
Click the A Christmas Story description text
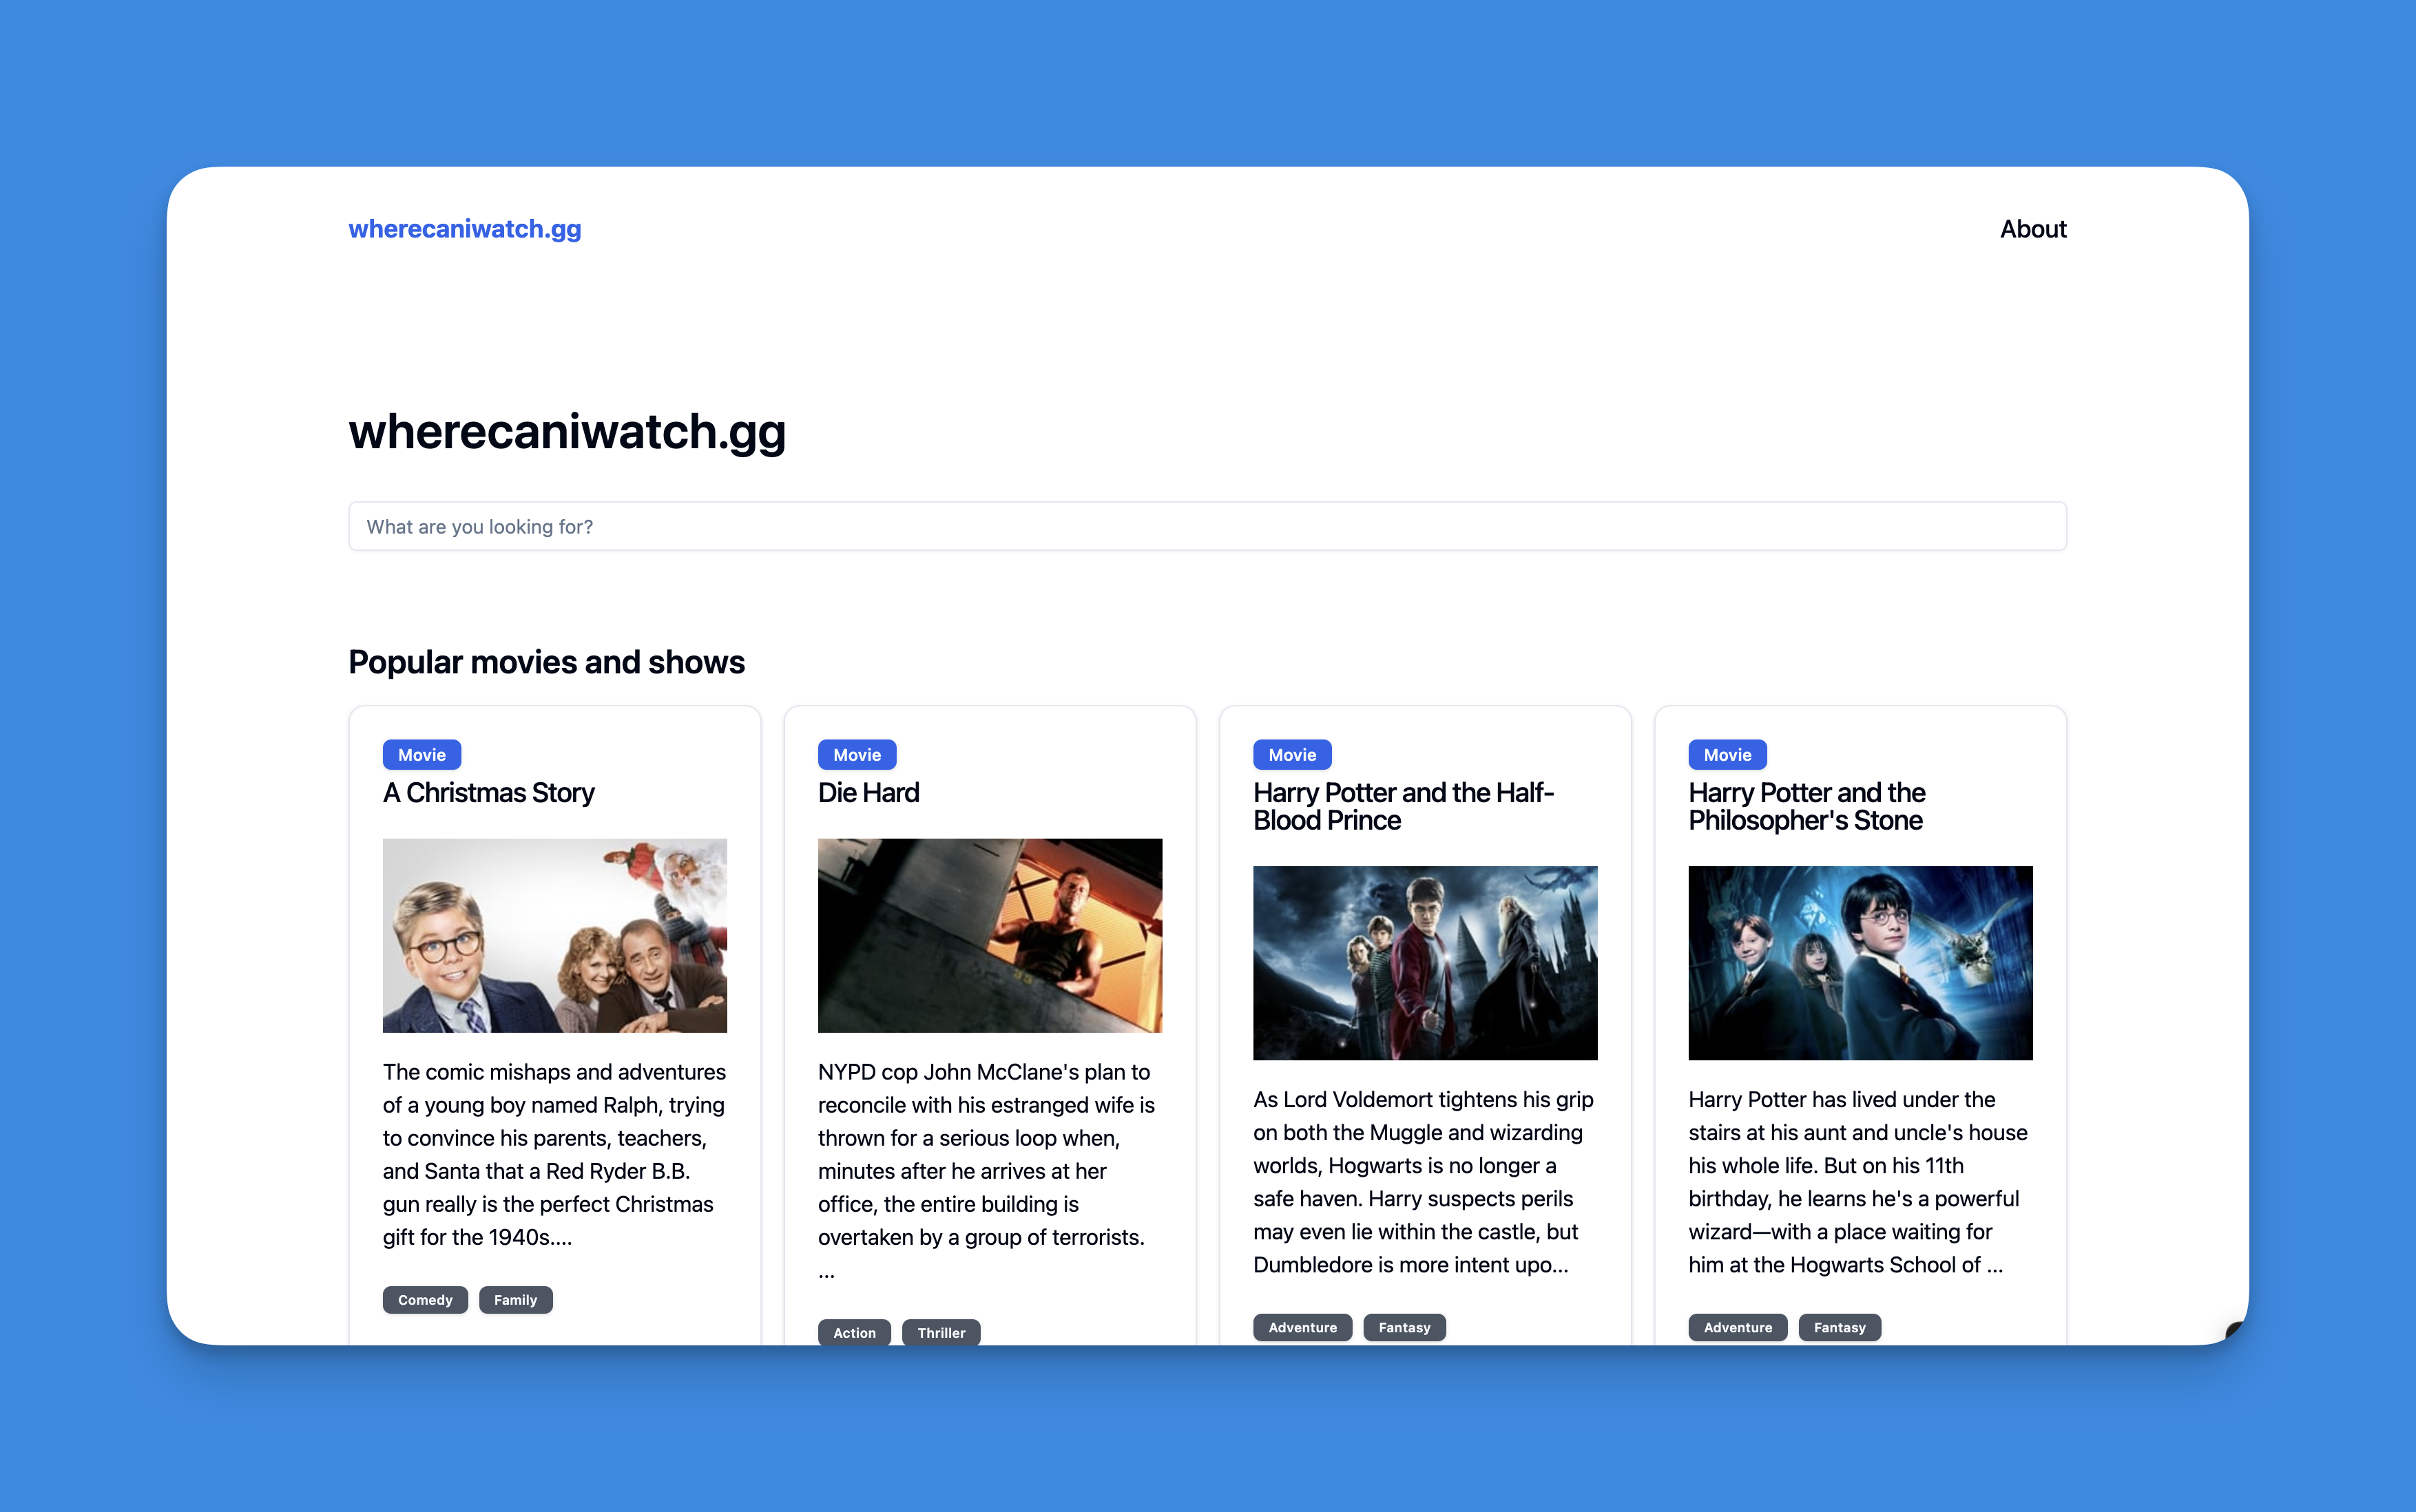click(x=555, y=1154)
